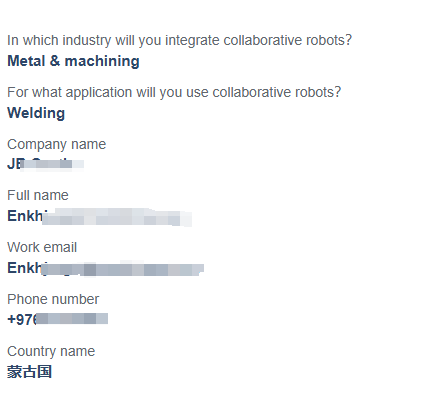The width and height of the screenshot is (432, 399).
Task: Click "Enkh" under the Work email label
Action: tap(25, 268)
